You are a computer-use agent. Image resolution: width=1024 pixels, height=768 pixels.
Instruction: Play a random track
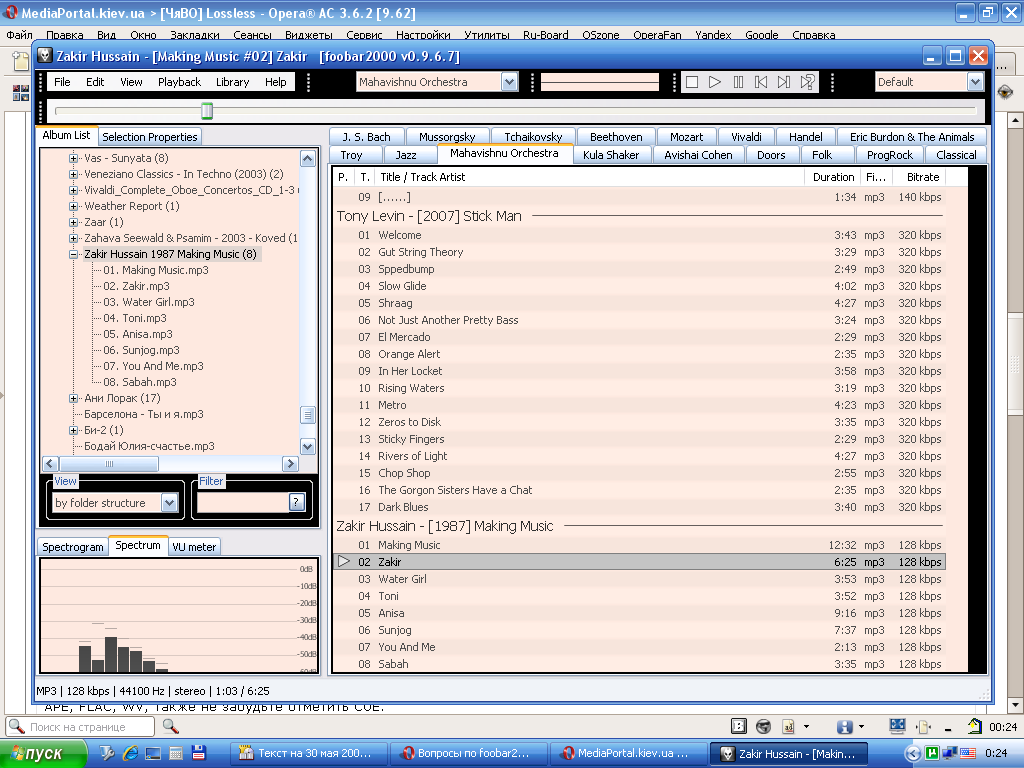tap(807, 82)
